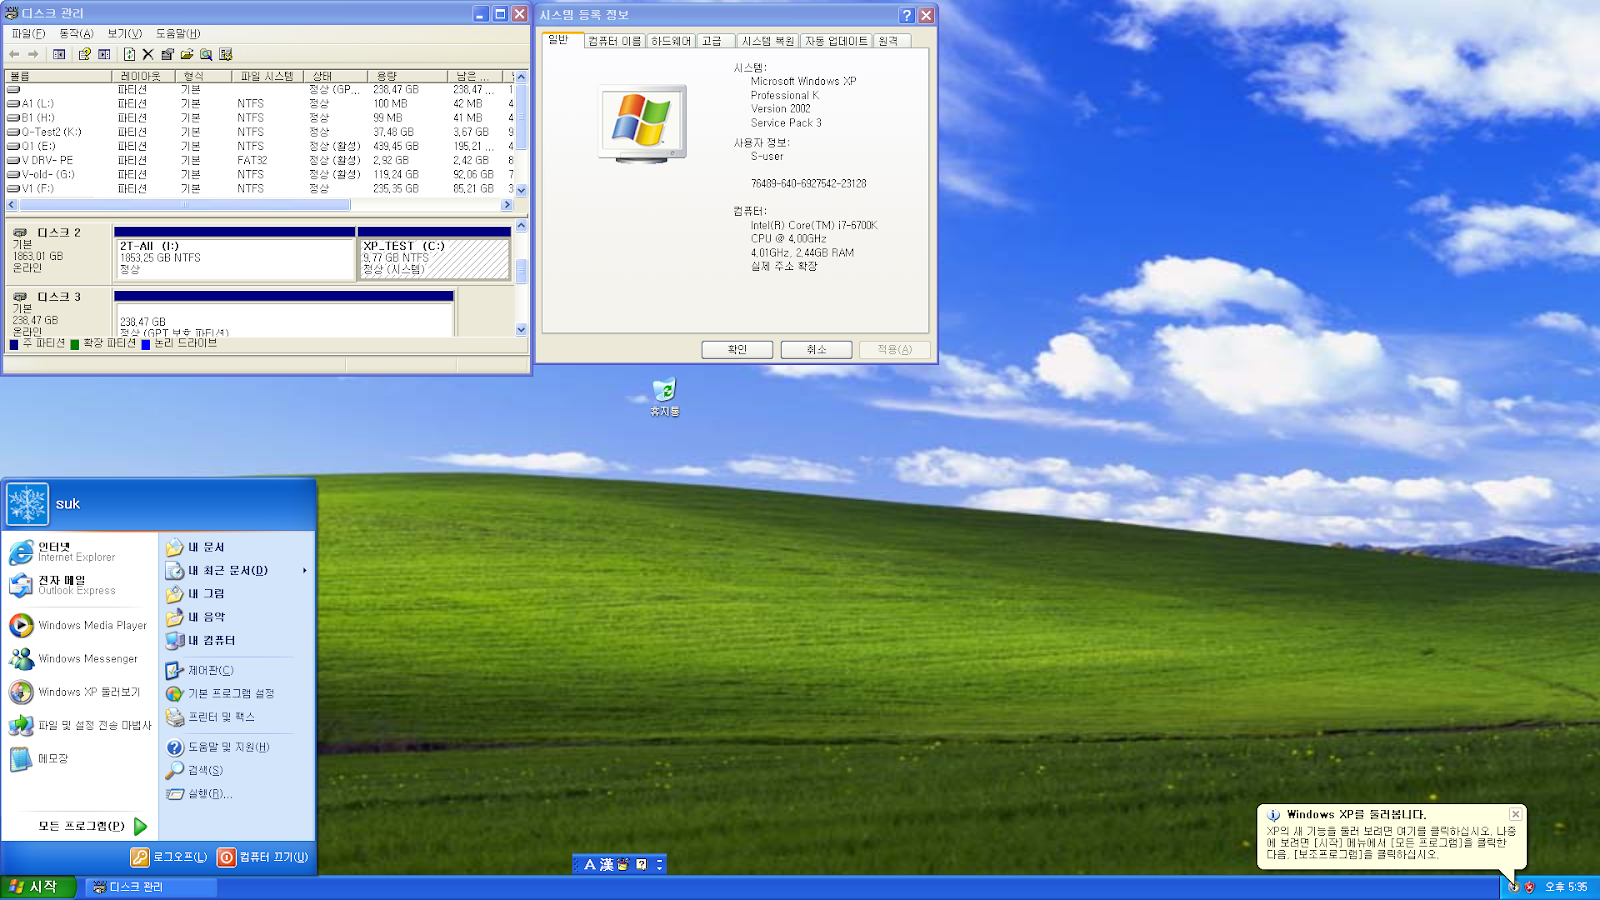1600x900 pixels.
Task: Click the A input mode on language bar
Action: (590, 865)
